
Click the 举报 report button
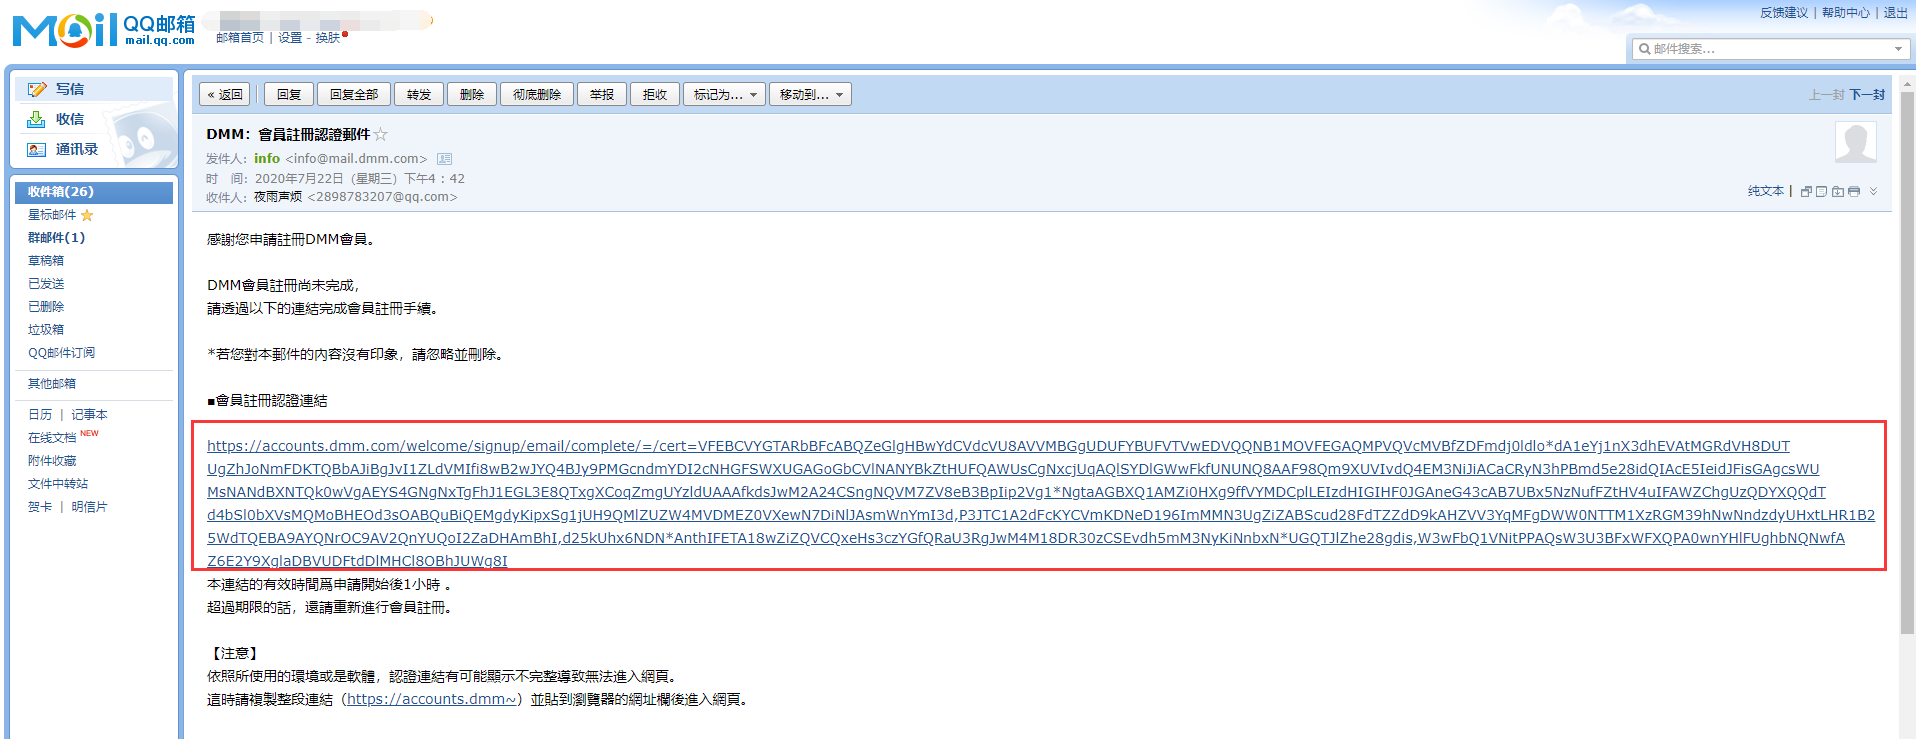(x=602, y=95)
